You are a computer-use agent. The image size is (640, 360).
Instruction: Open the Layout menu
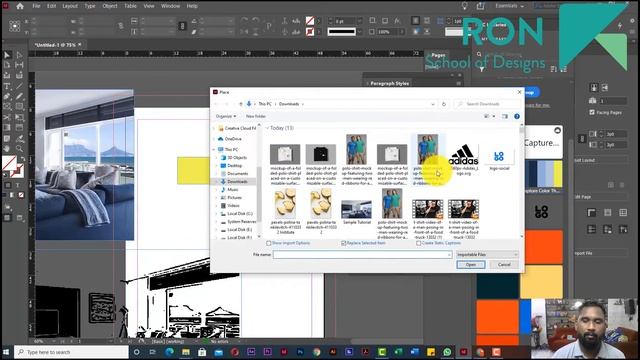(70, 6)
